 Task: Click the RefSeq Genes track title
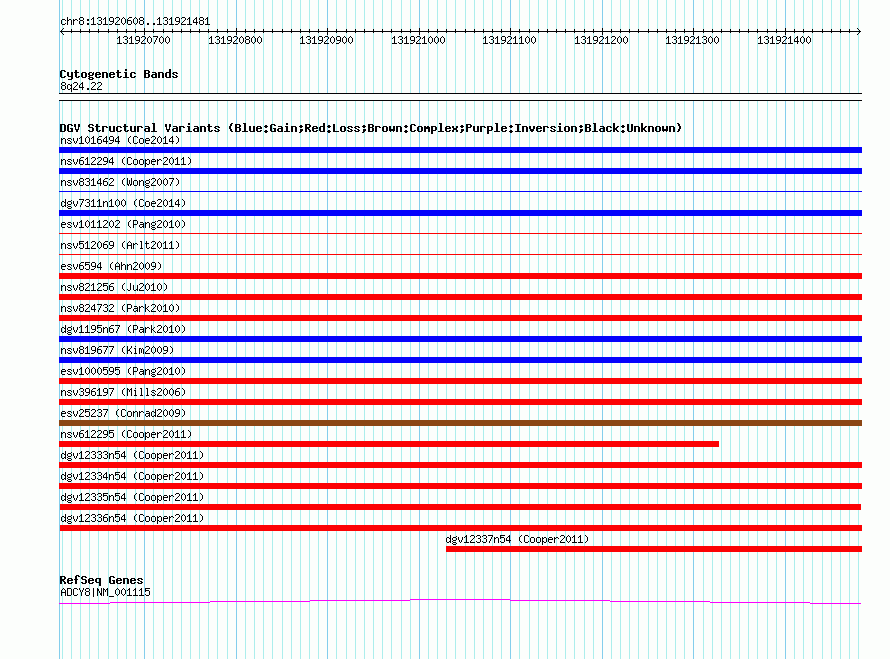click(x=101, y=580)
